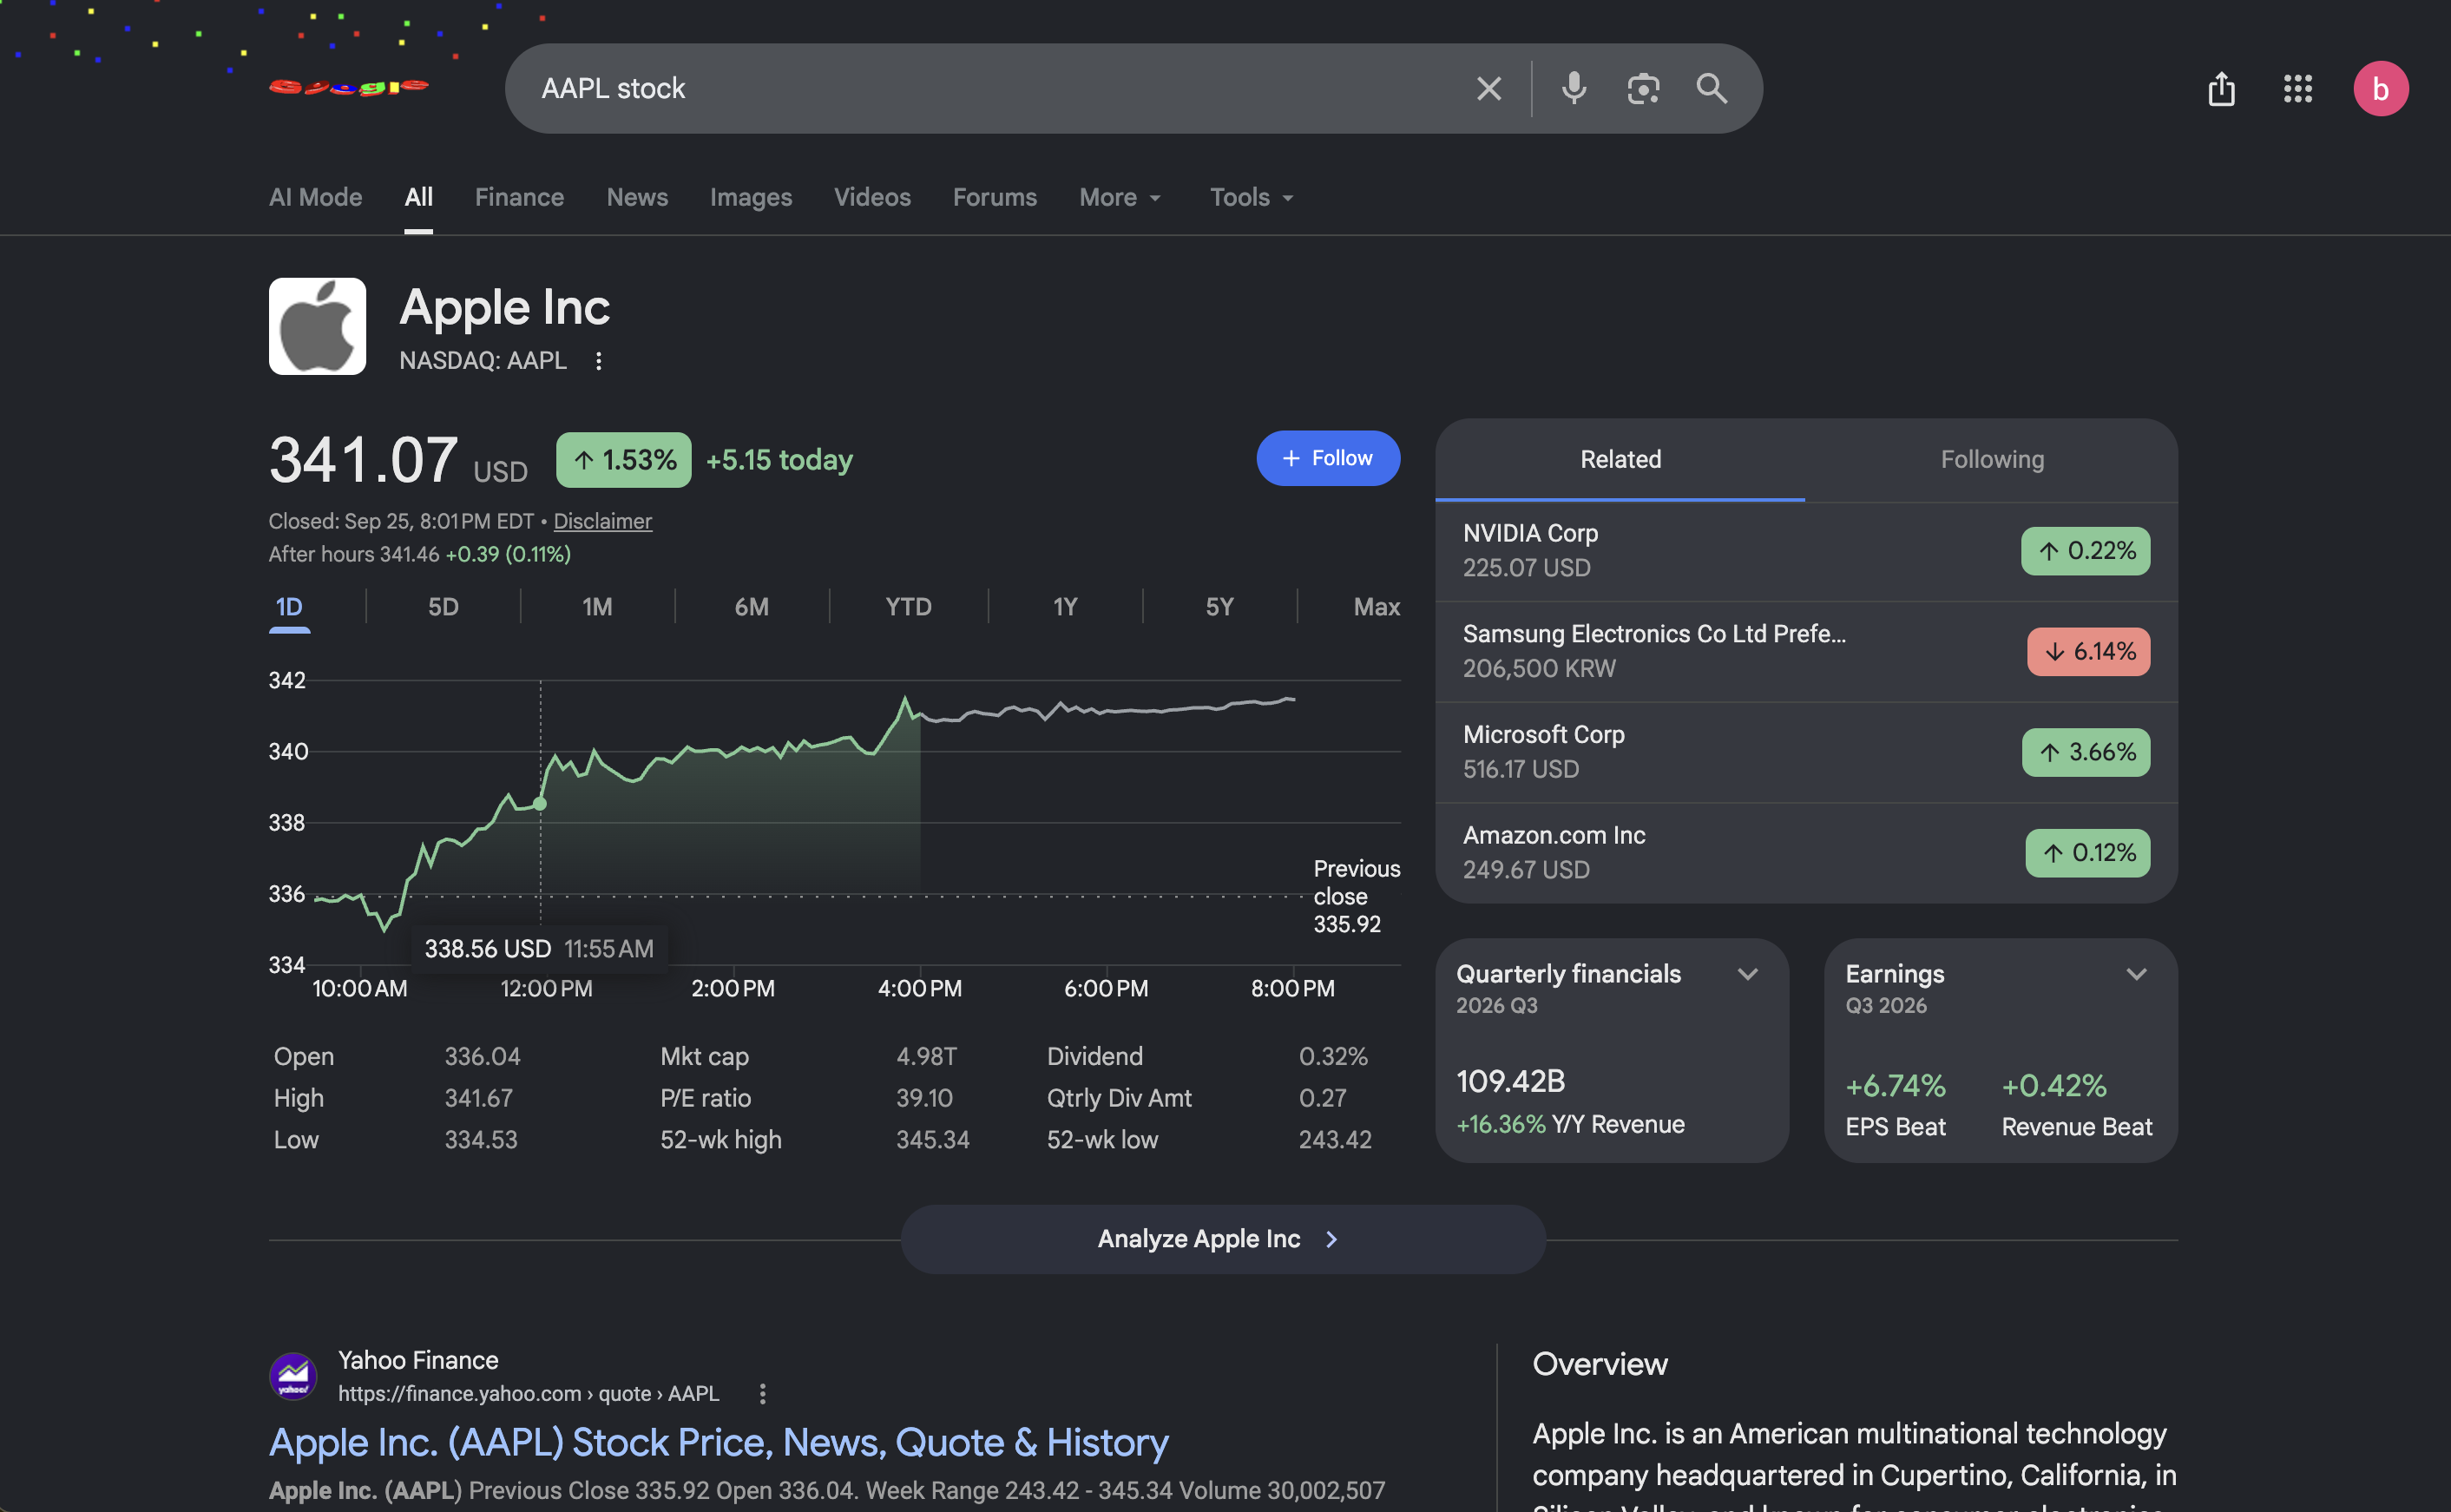
Task: Open the three-dot menu next to NASDAQ: AAPL
Action: pos(598,361)
